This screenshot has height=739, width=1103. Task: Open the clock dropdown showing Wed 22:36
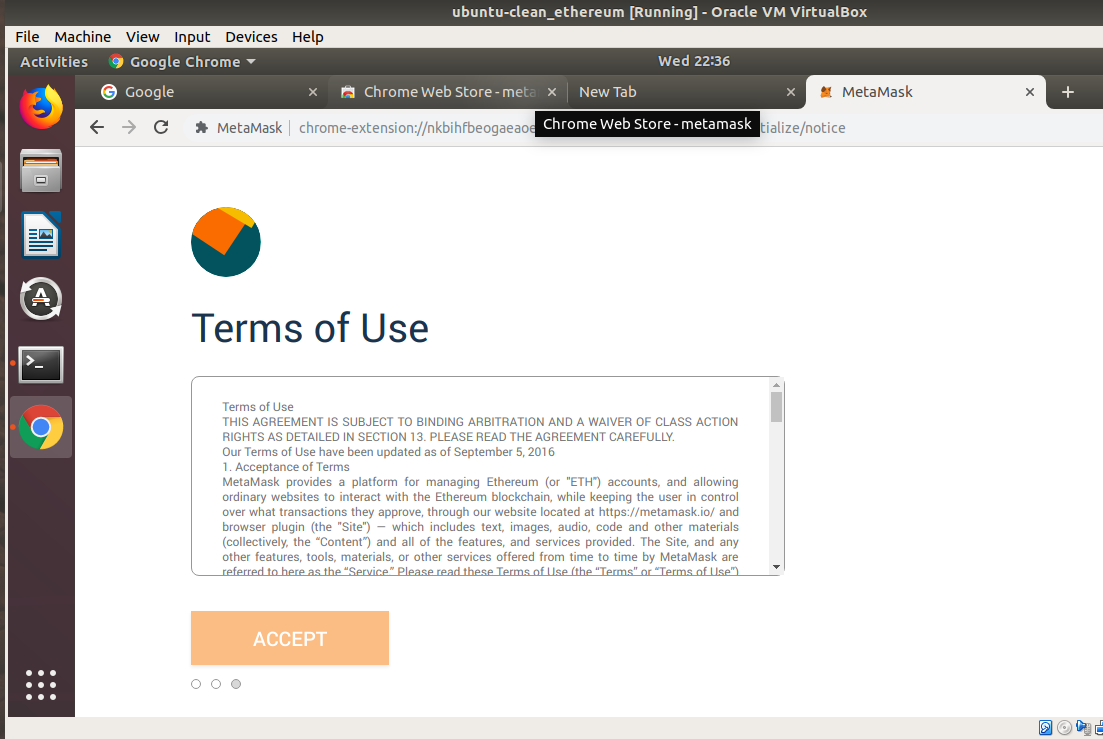tap(694, 60)
